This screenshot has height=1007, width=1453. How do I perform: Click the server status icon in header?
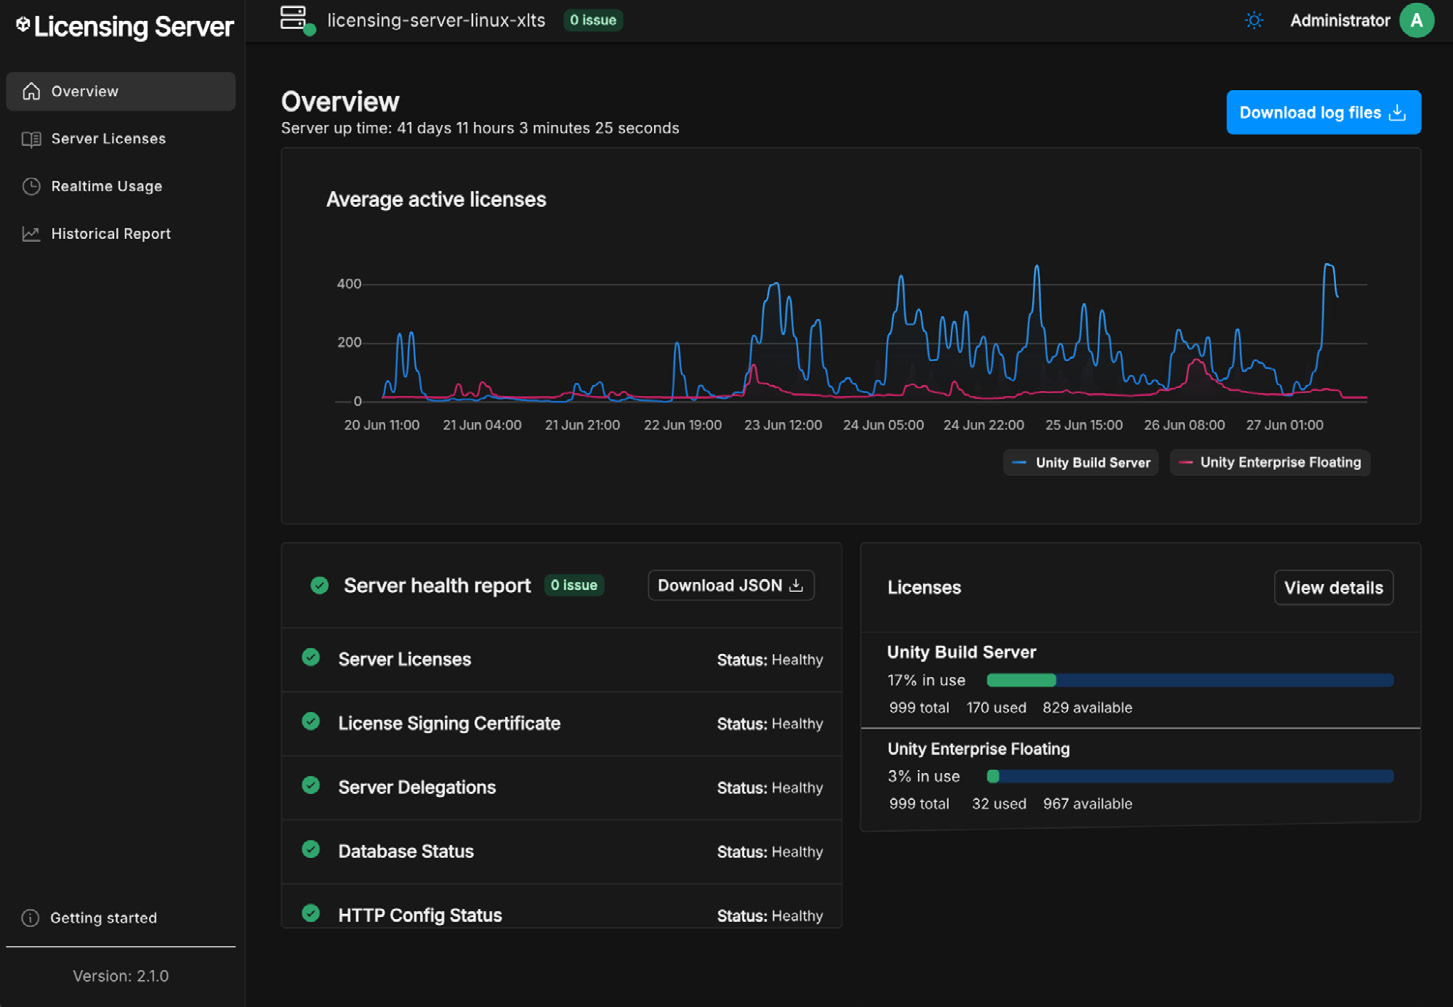click(x=296, y=19)
